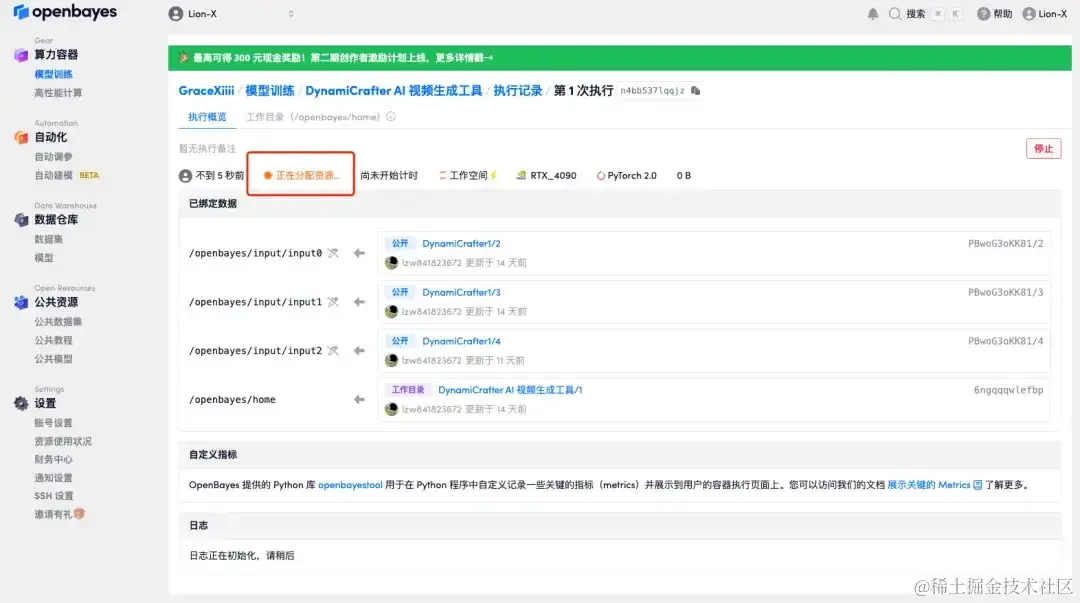Open 自动调参 in sidebar
1080x603 pixels.
pos(53,157)
